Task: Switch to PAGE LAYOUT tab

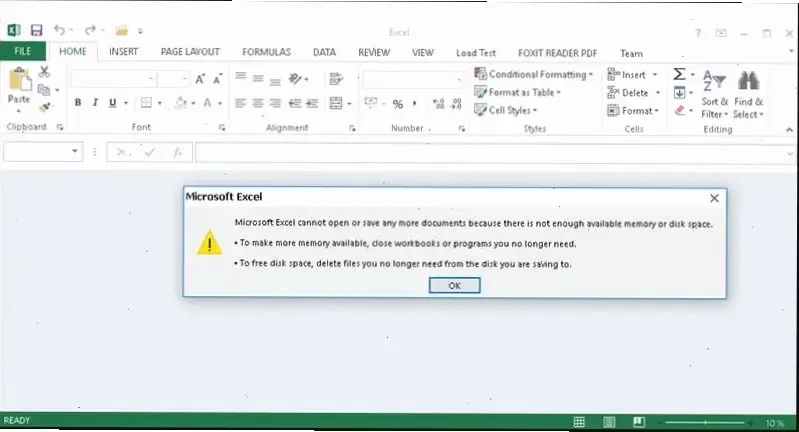Action: coord(190,52)
